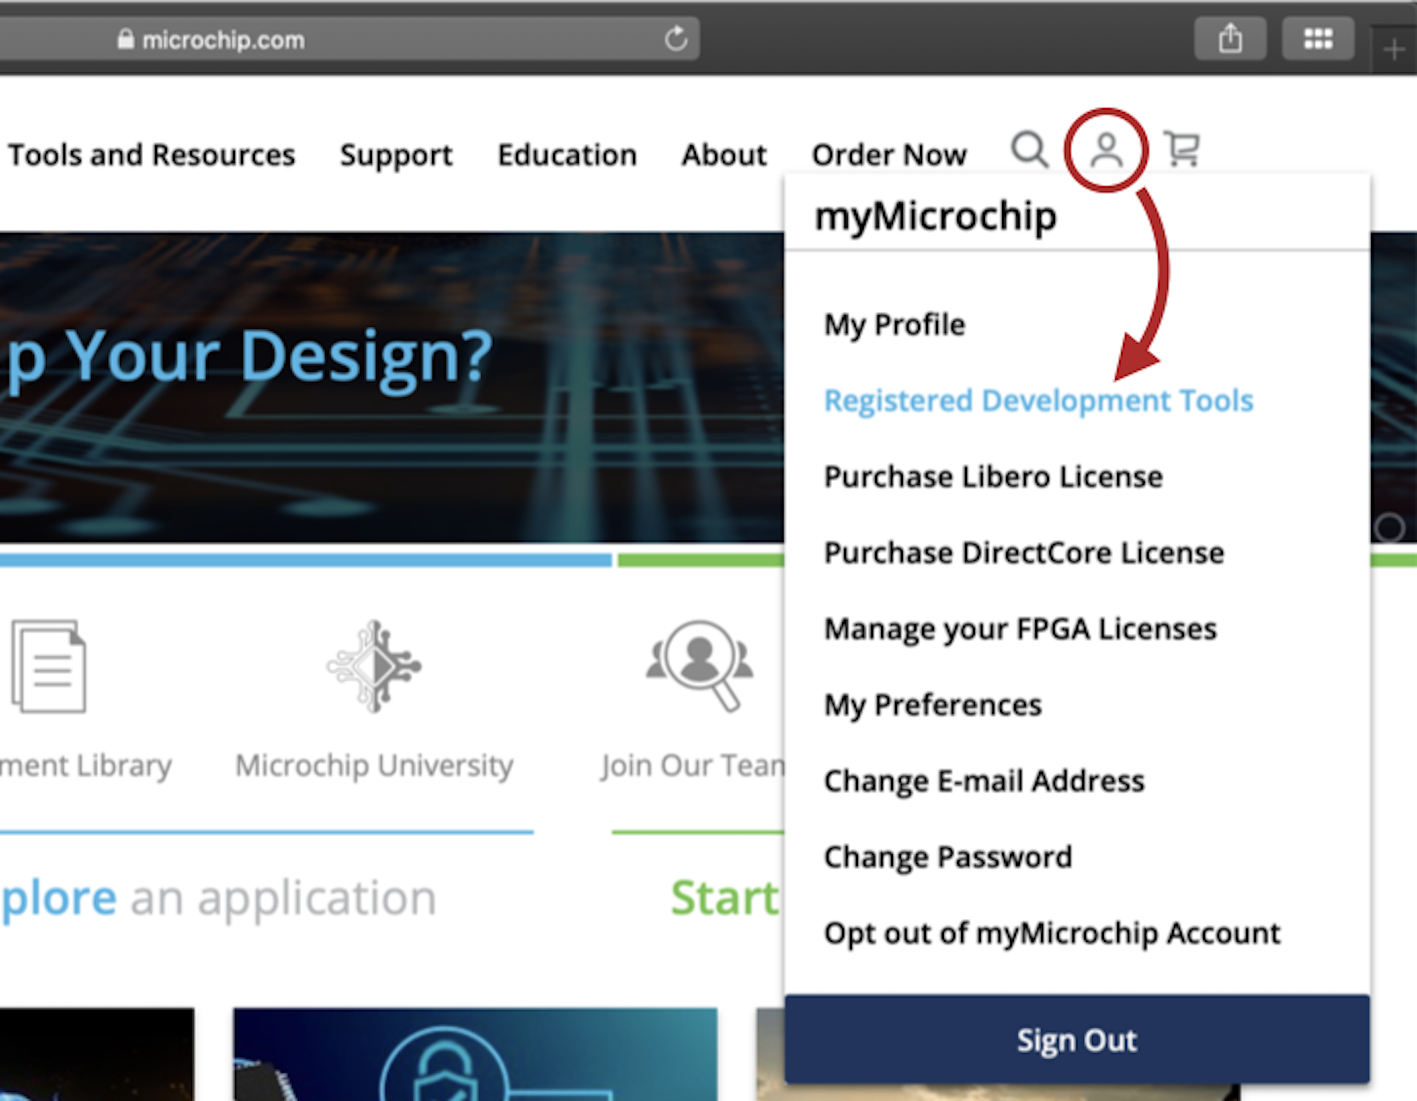Click the browser share icon
1417x1101 pixels.
(x=1230, y=39)
